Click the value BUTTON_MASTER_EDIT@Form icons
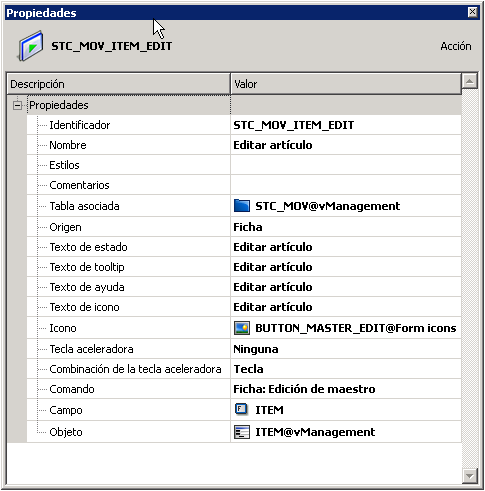 (356, 328)
